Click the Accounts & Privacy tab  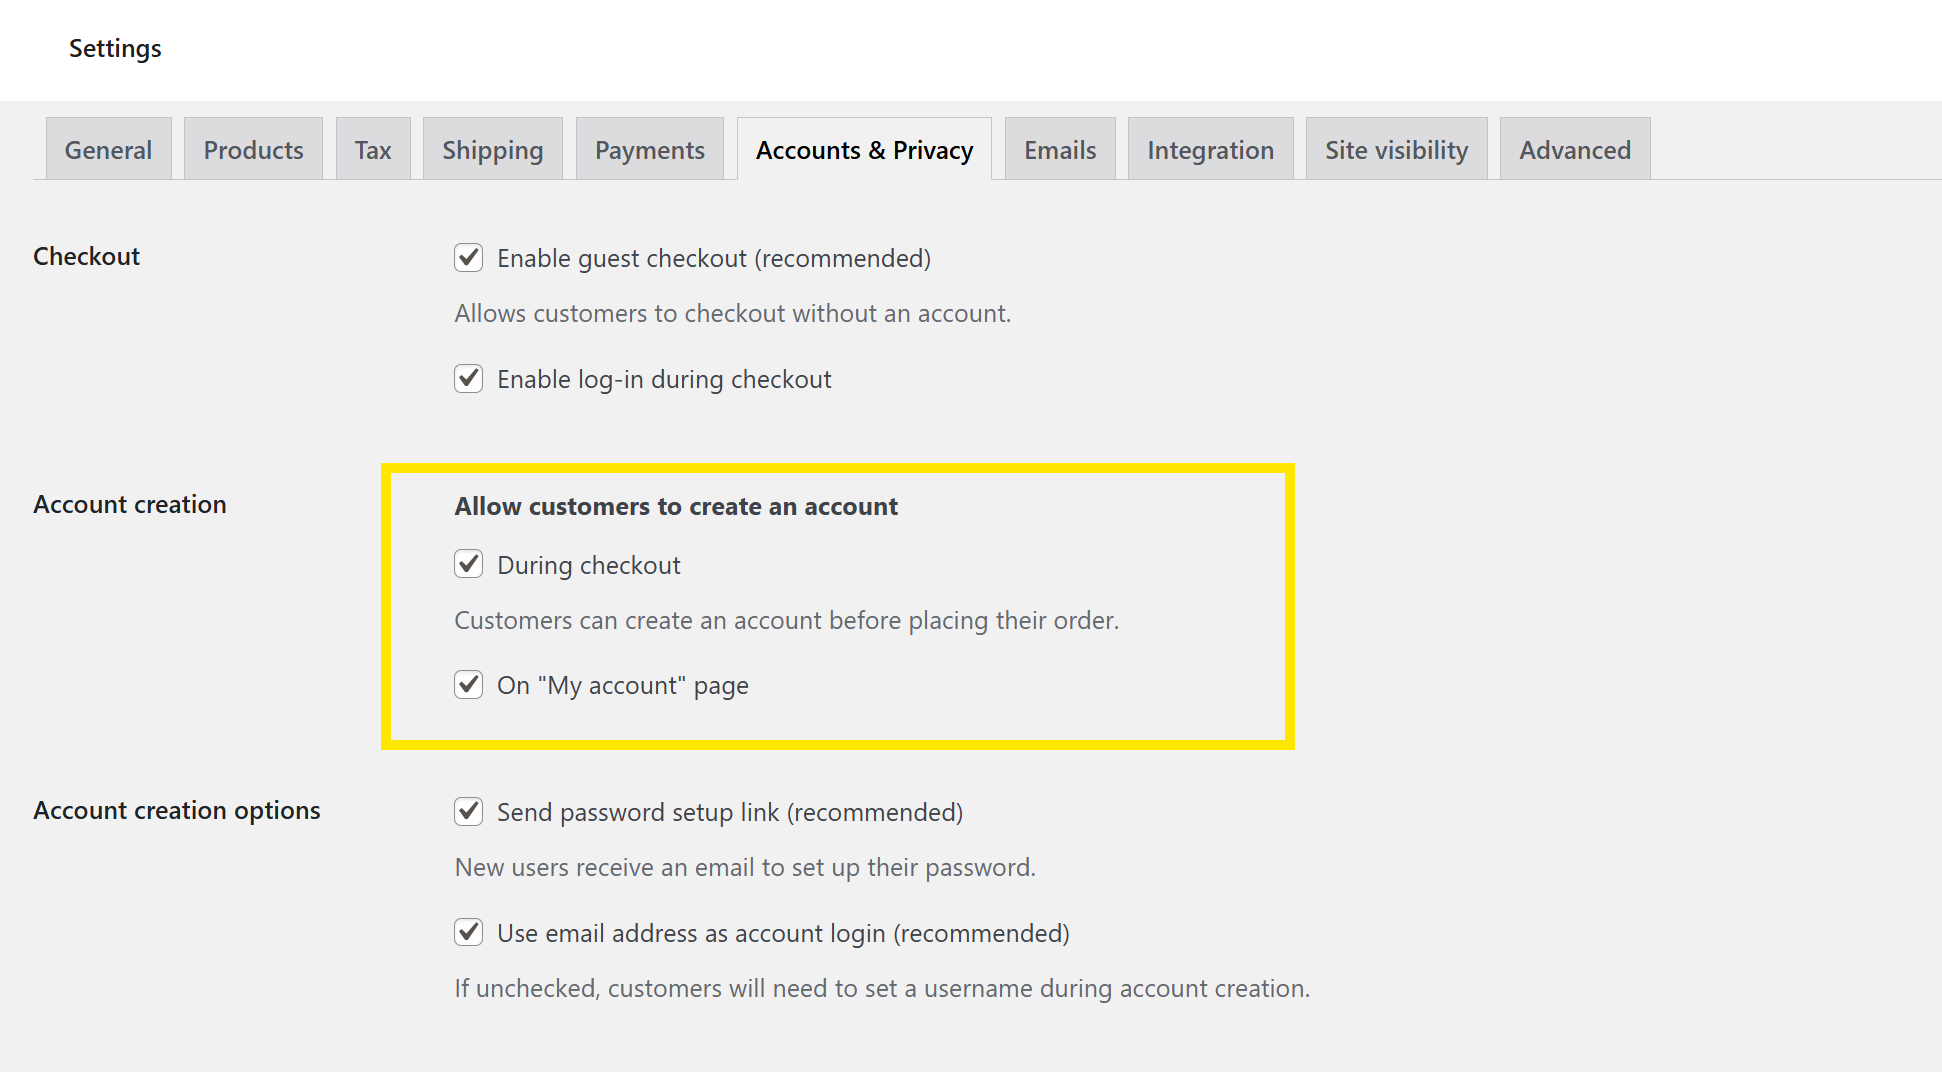click(x=864, y=149)
